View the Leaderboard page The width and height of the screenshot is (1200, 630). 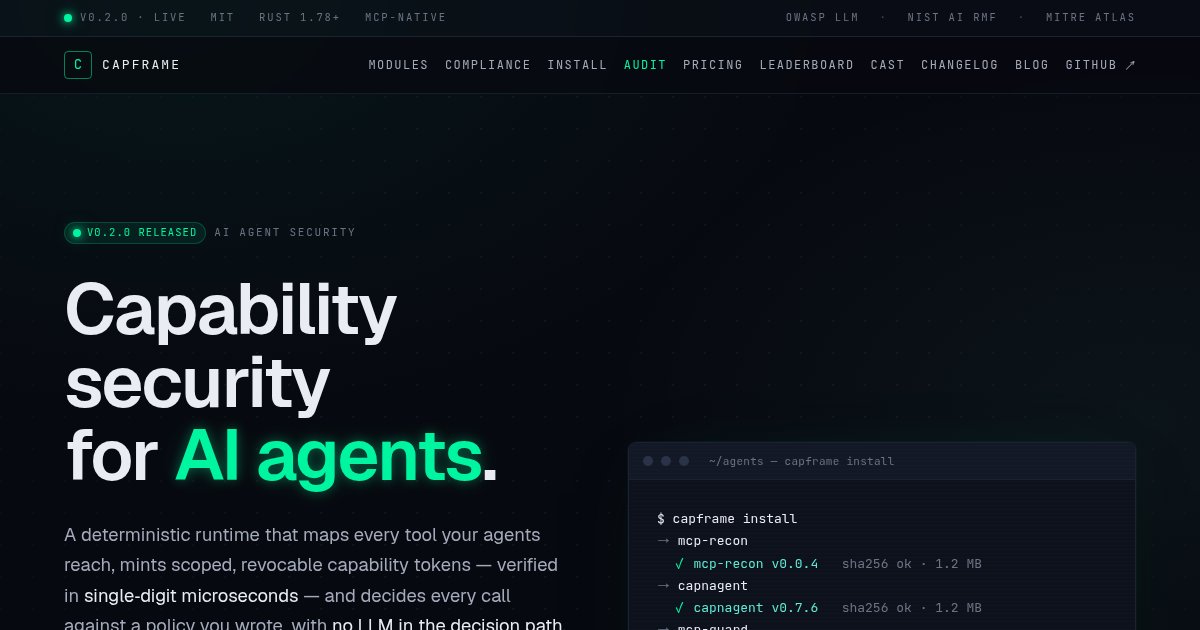[807, 65]
